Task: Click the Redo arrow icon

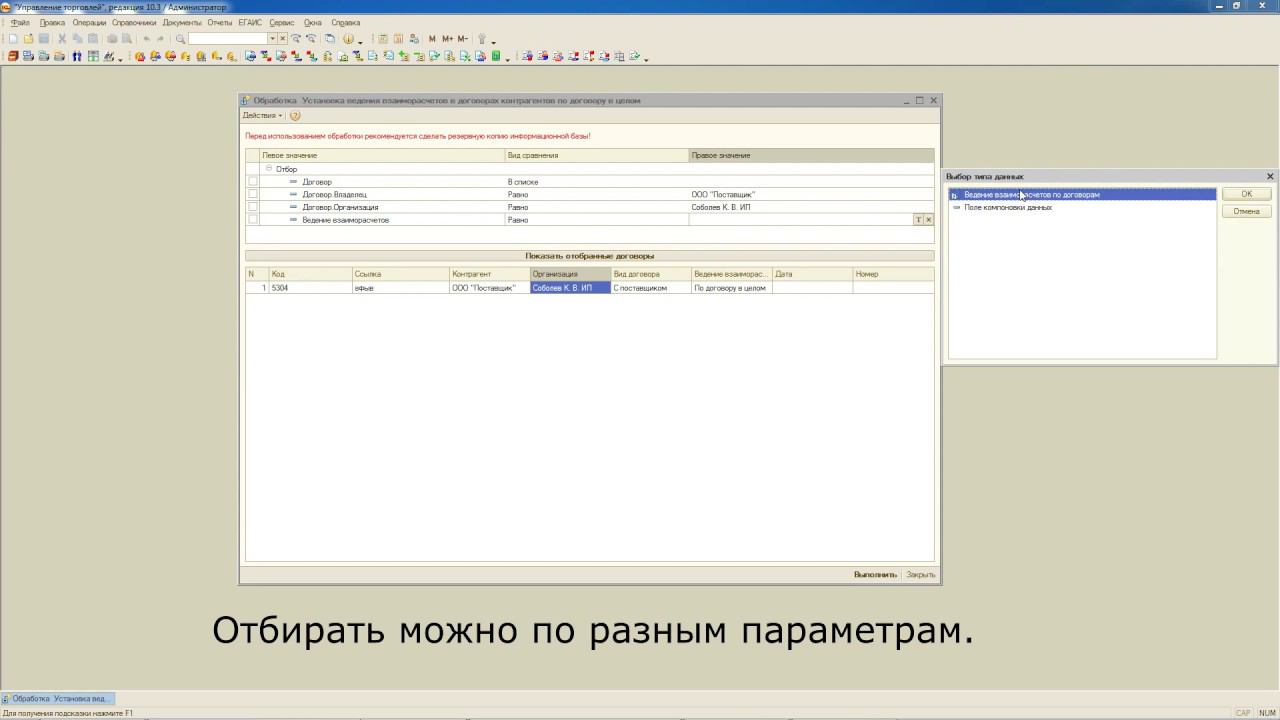Action: 161,39
